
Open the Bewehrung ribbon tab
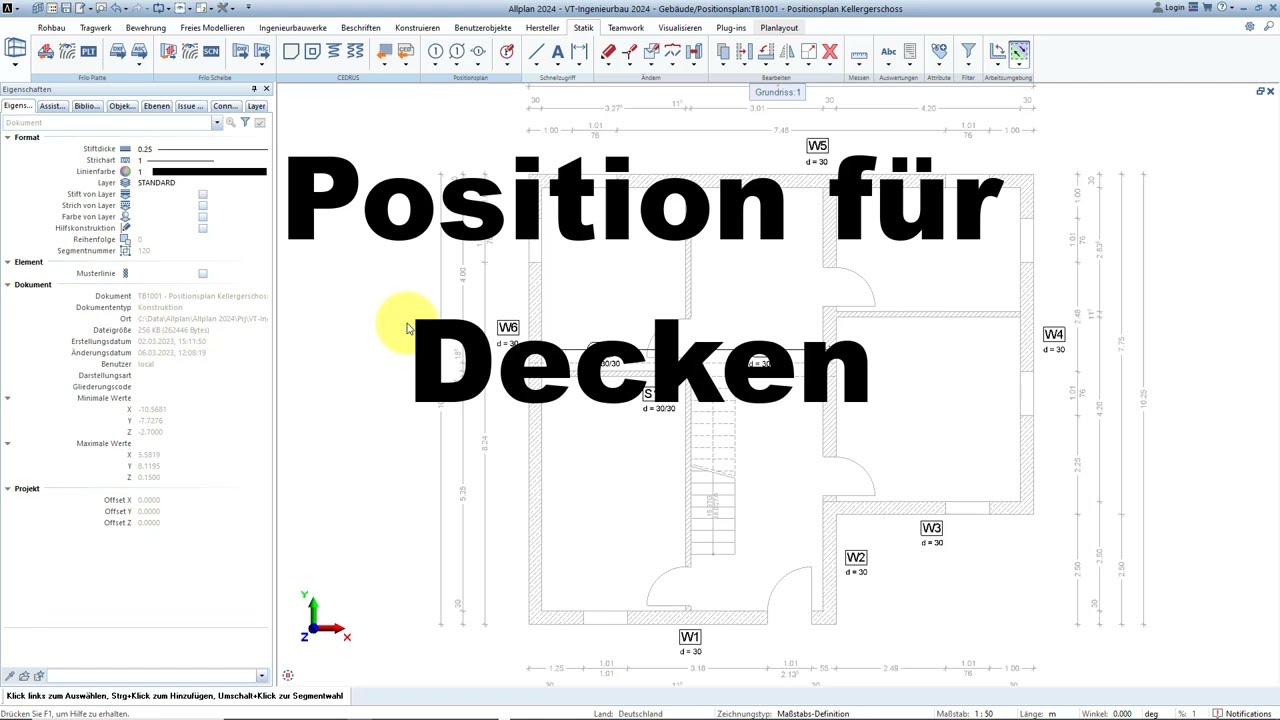(x=146, y=28)
